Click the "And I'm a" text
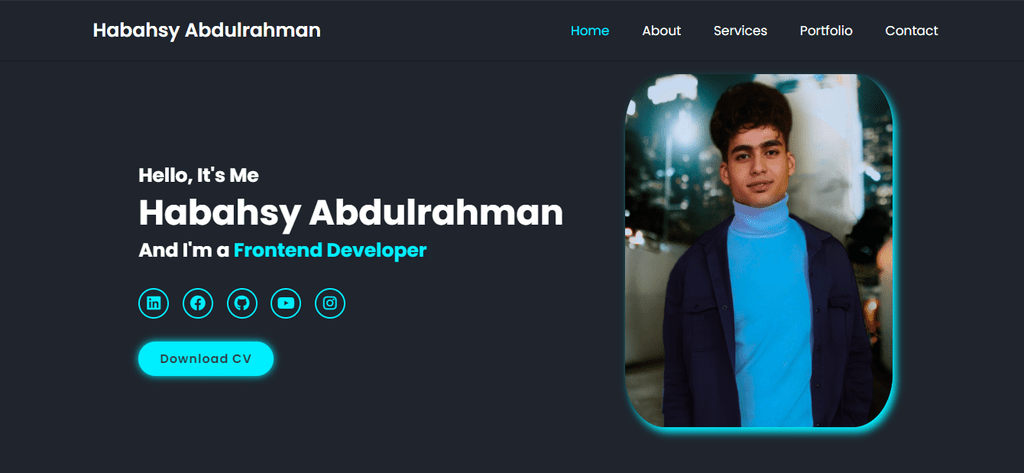The height and width of the screenshot is (473, 1024). (x=184, y=250)
